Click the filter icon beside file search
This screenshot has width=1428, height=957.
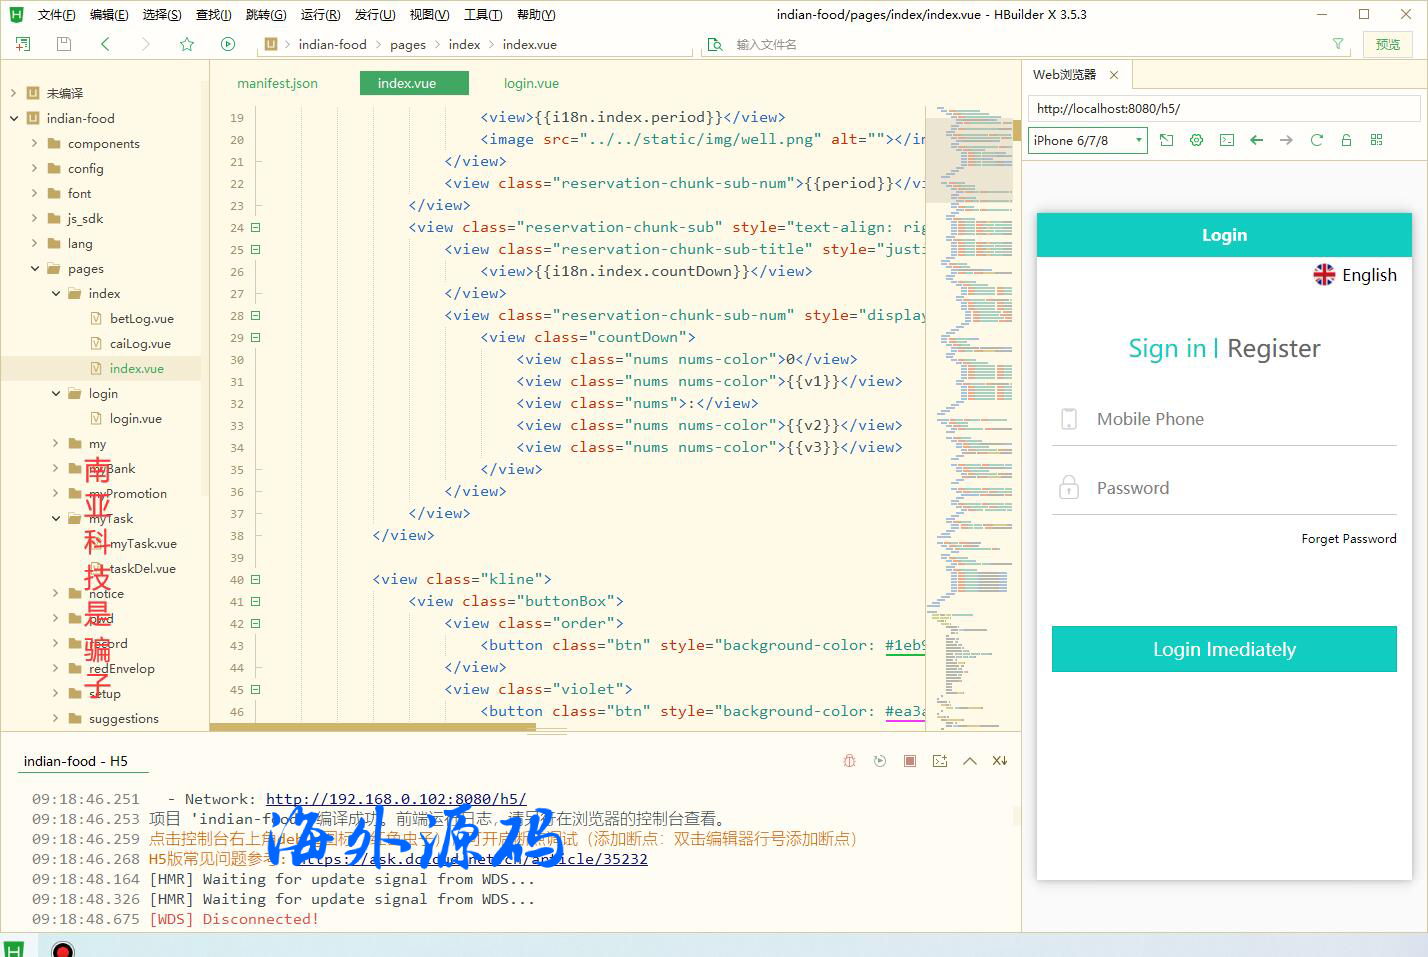pos(1338,44)
